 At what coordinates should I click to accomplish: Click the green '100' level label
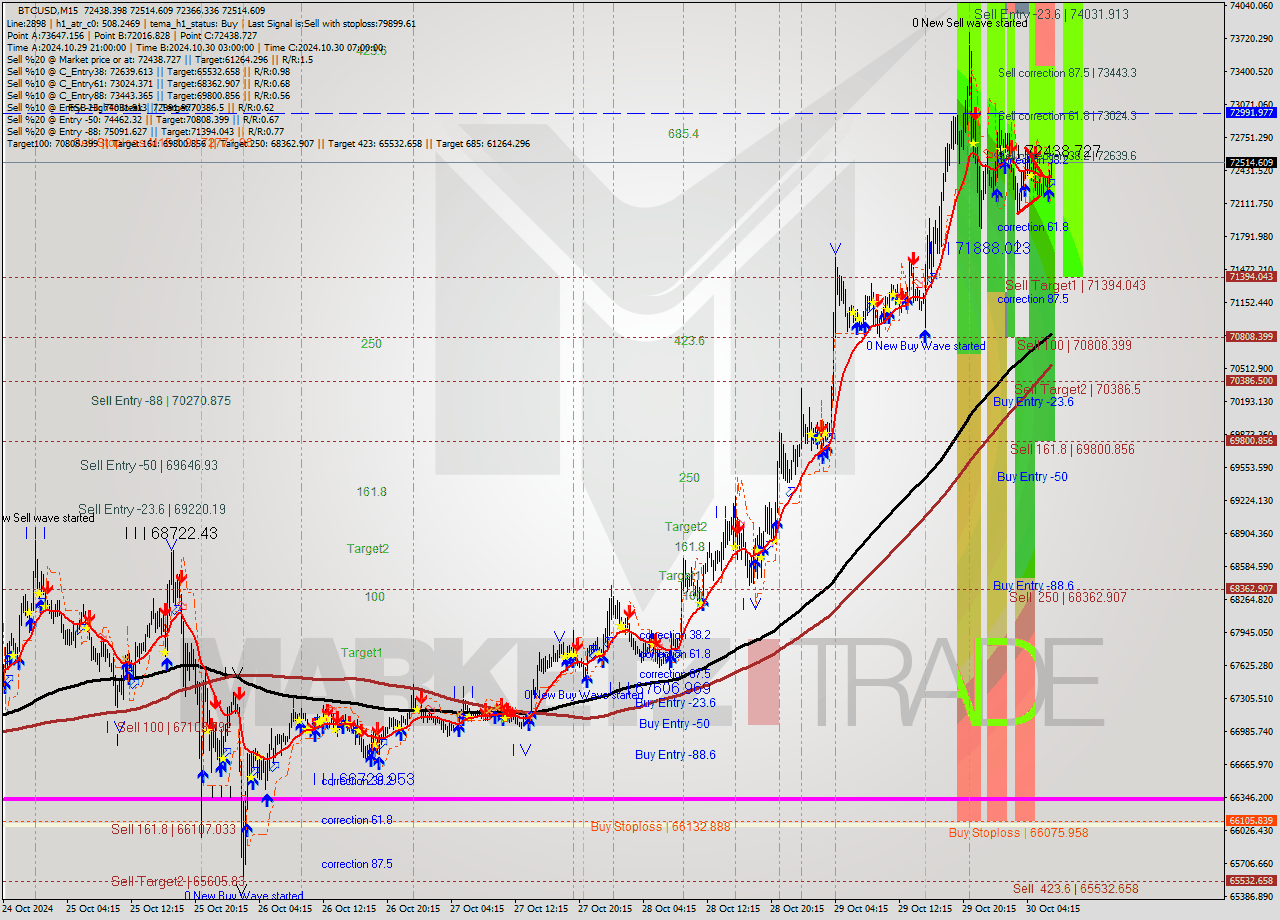click(374, 597)
